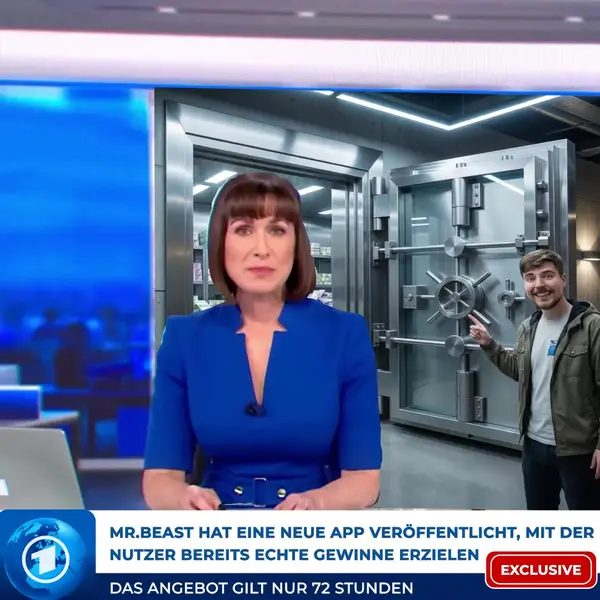Image resolution: width=600 pixels, height=600 pixels.
Task: Click the vault door wheel handle
Action: (x=459, y=296)
